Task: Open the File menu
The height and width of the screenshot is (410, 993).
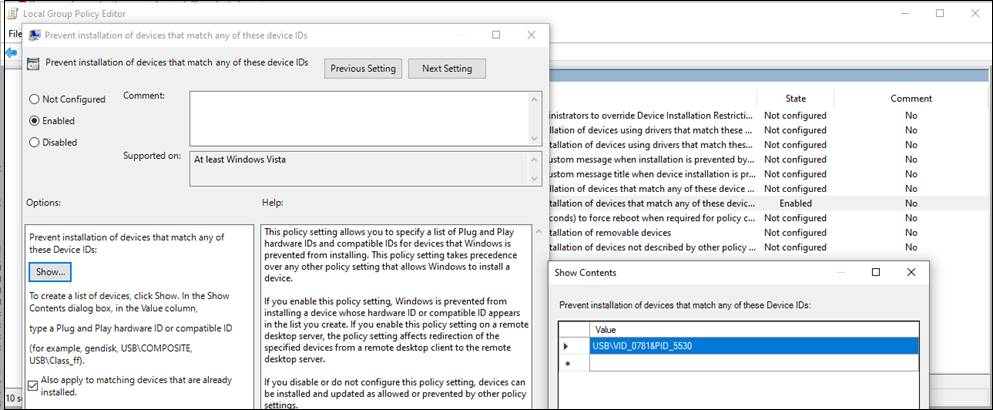Action: 15,34
